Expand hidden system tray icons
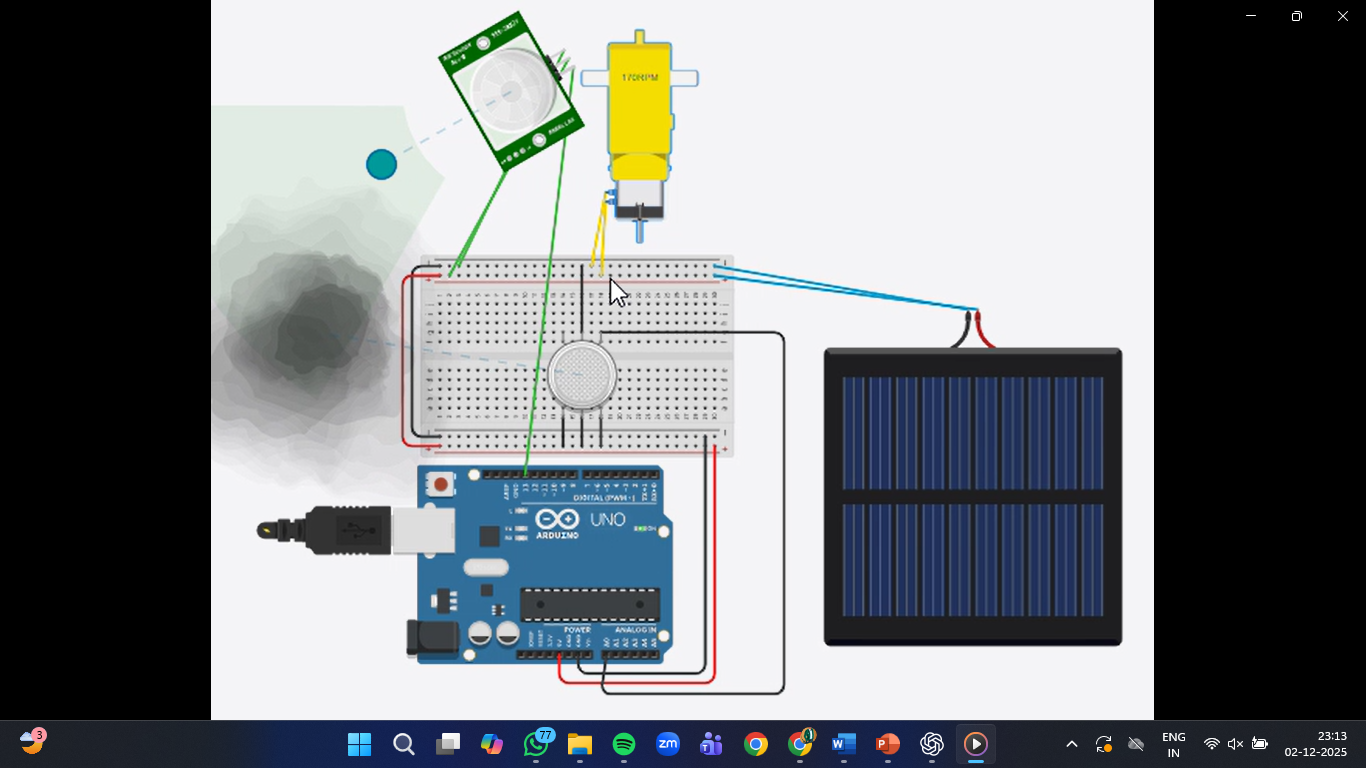The image size is (1366, 768). (1071, 745)
